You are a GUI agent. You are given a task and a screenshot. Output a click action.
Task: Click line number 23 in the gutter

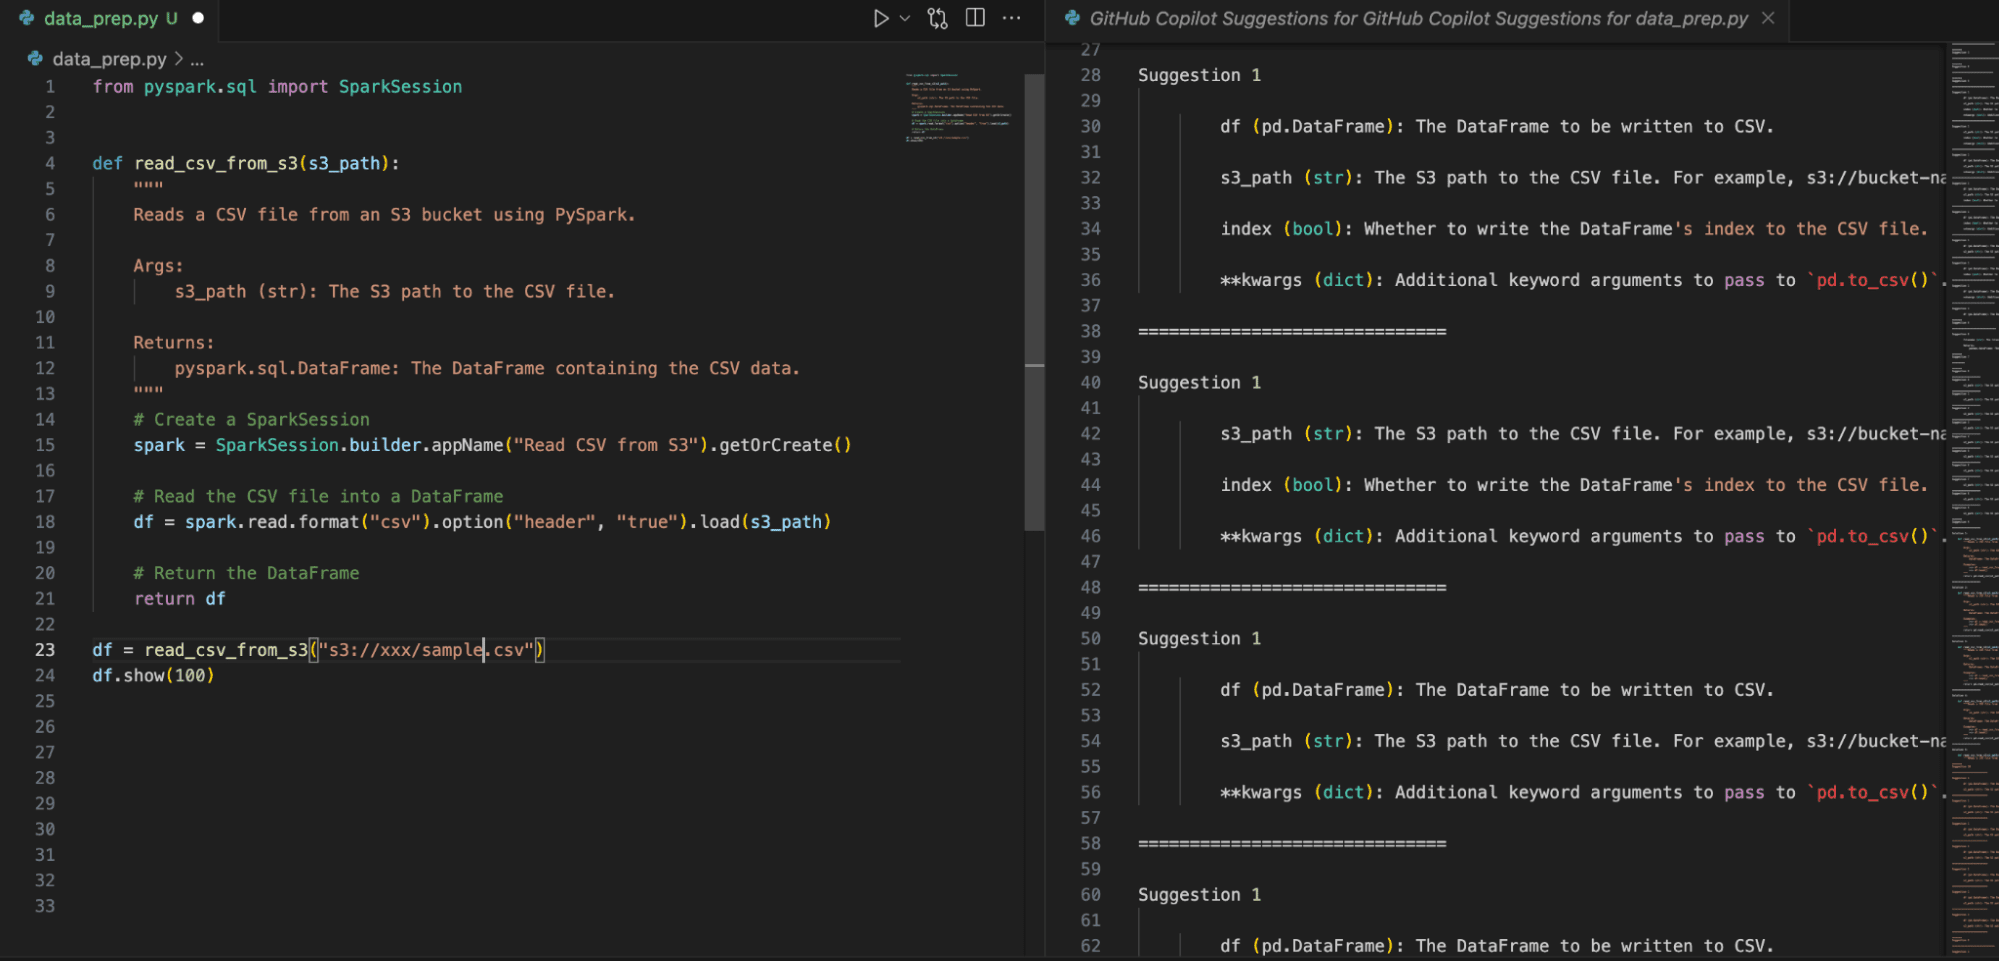45,650
